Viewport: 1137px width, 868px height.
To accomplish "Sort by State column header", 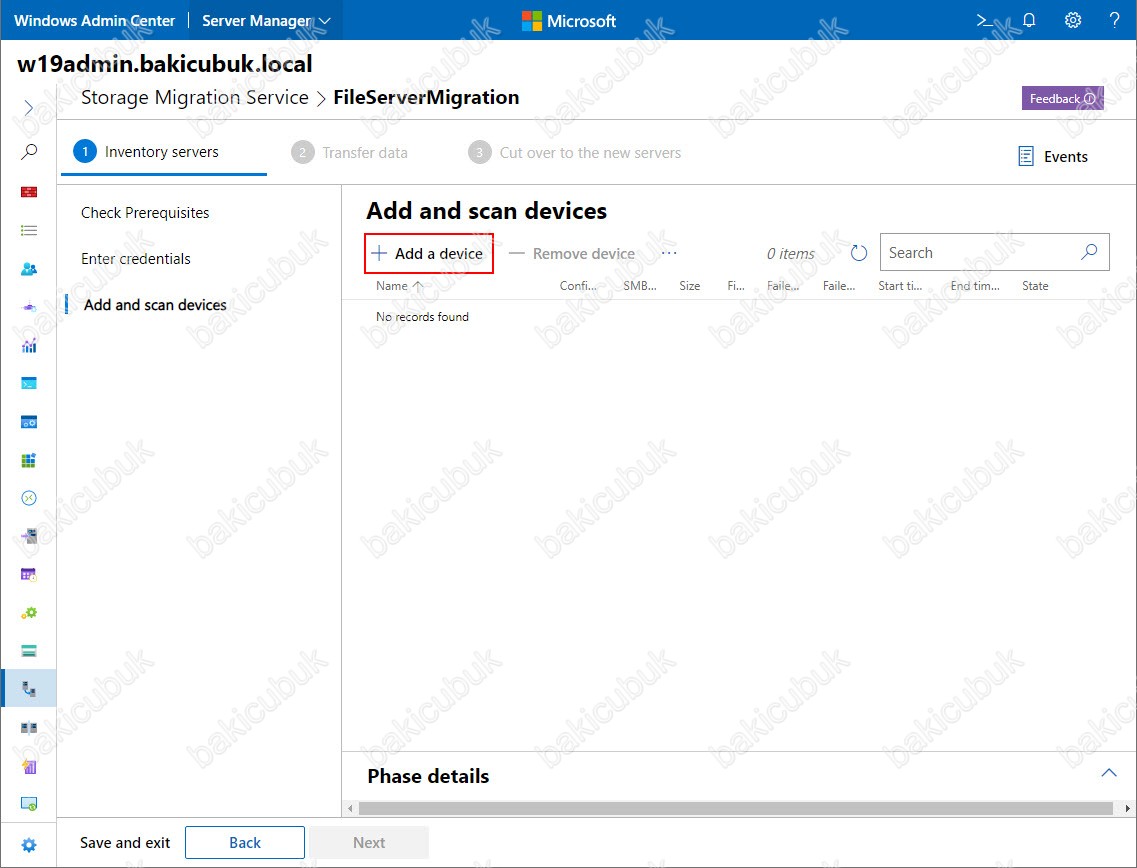I will click(1035, 286).
